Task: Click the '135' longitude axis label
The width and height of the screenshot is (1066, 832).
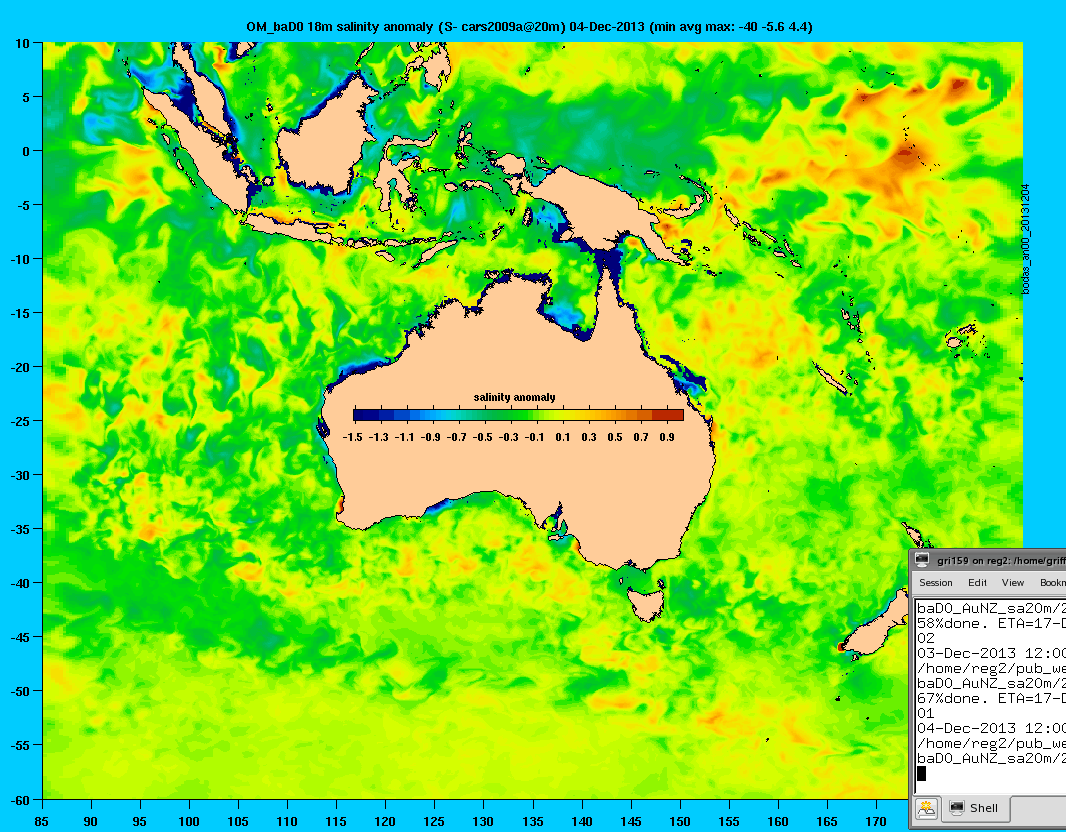Action: point(532,821)
